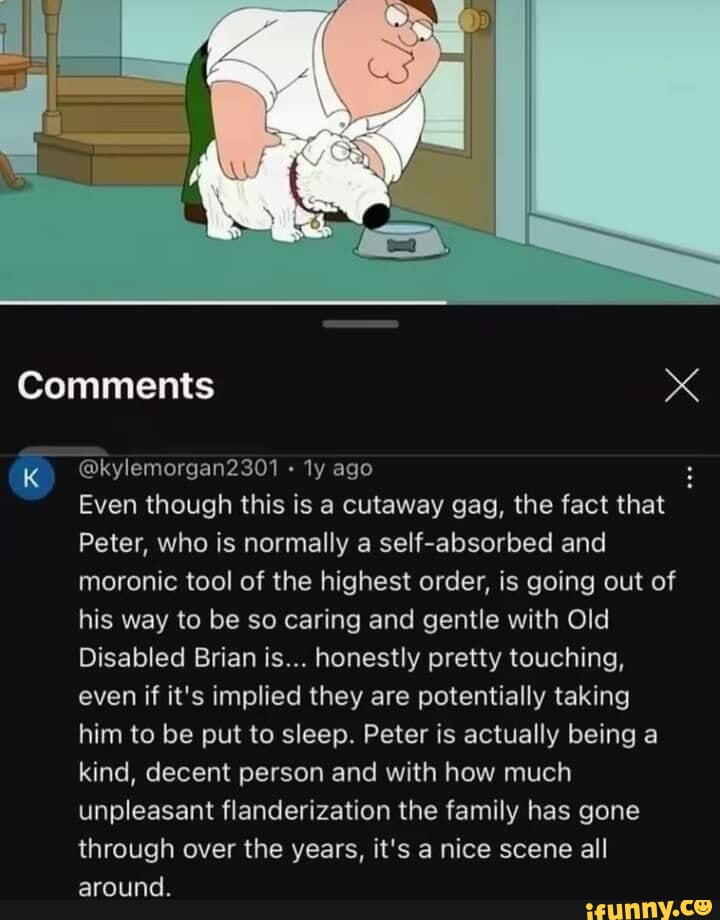Close the Comments panel with X
The height and width of the screenshot is (920, 720).
coord(682,385)
